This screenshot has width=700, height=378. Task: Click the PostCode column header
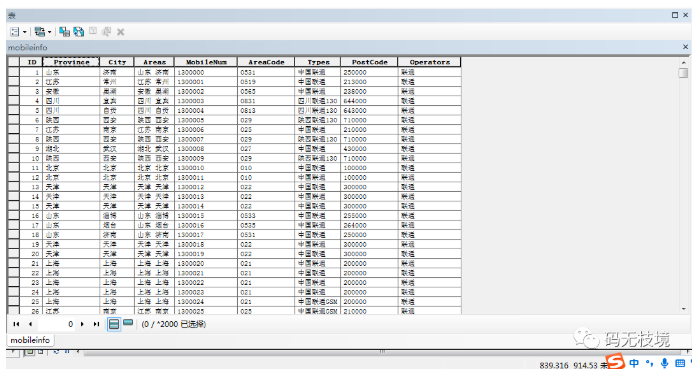369,62
